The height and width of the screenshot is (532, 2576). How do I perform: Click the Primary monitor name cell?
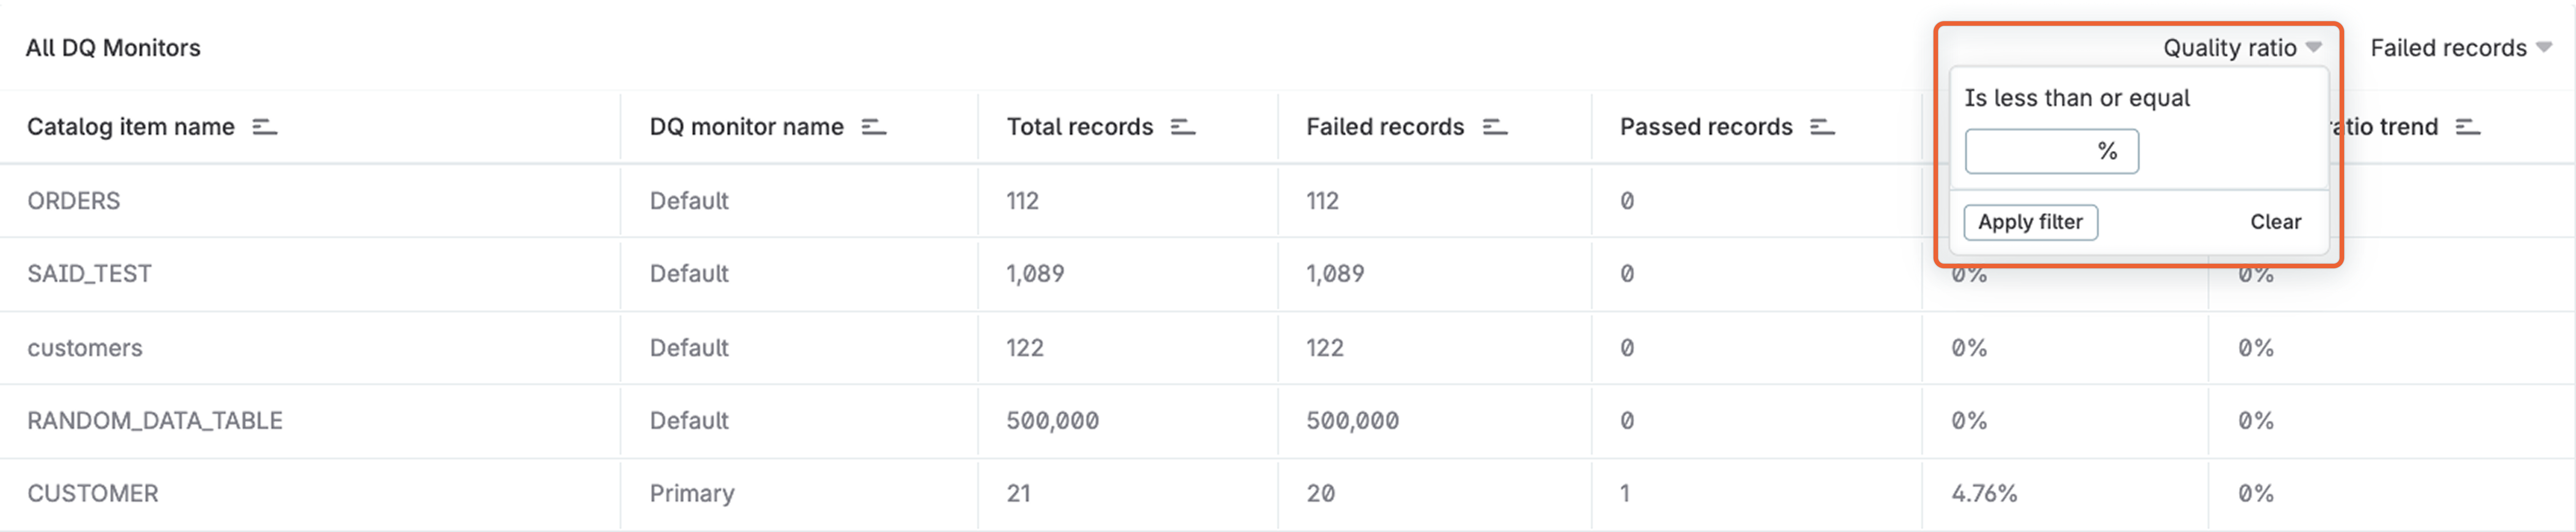pos(692,494)
